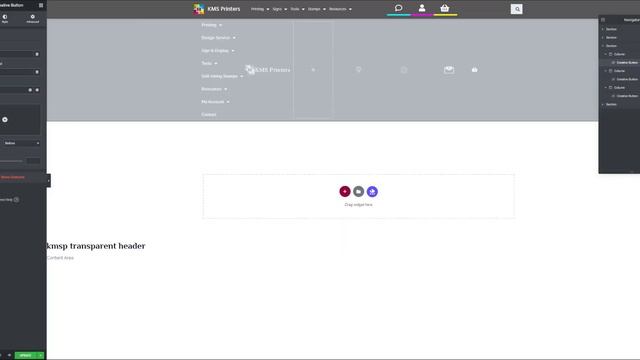Select the third Creative Button in Navigator

[626, 96]
